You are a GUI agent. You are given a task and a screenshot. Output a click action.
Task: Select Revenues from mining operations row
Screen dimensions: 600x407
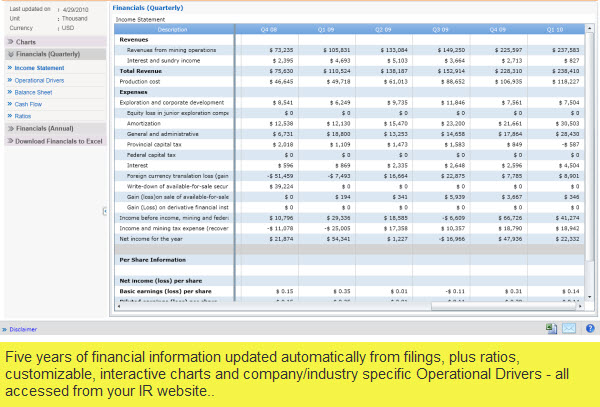(171, 50)
